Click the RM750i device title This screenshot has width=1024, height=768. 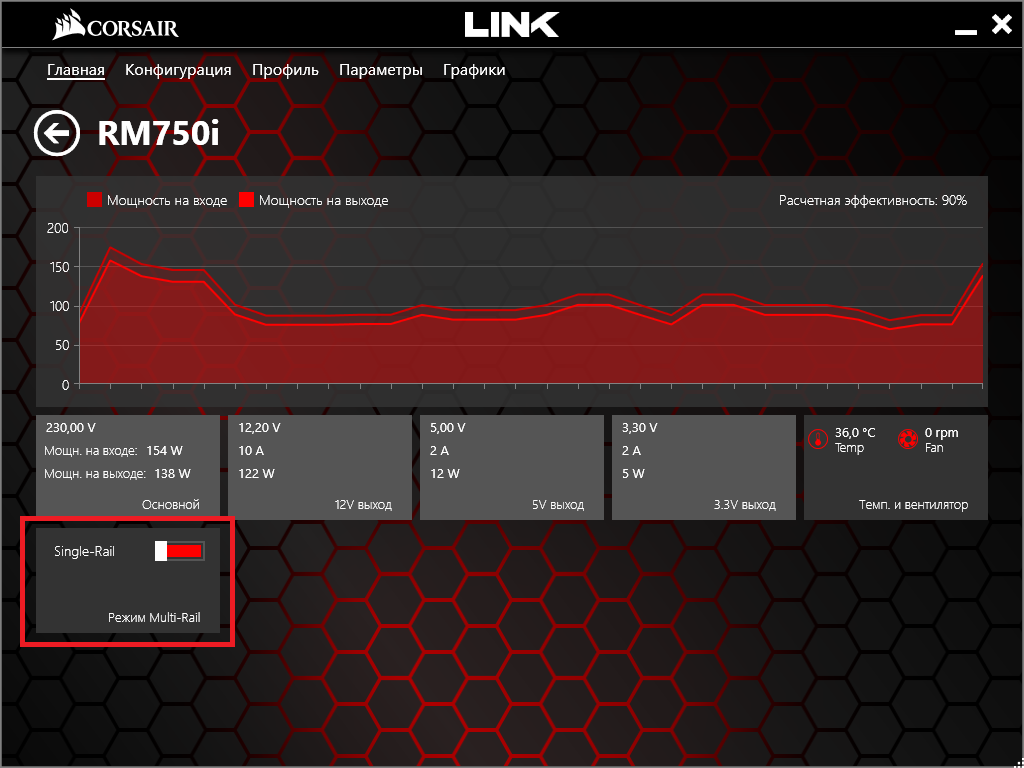click(x=159, y=134)
